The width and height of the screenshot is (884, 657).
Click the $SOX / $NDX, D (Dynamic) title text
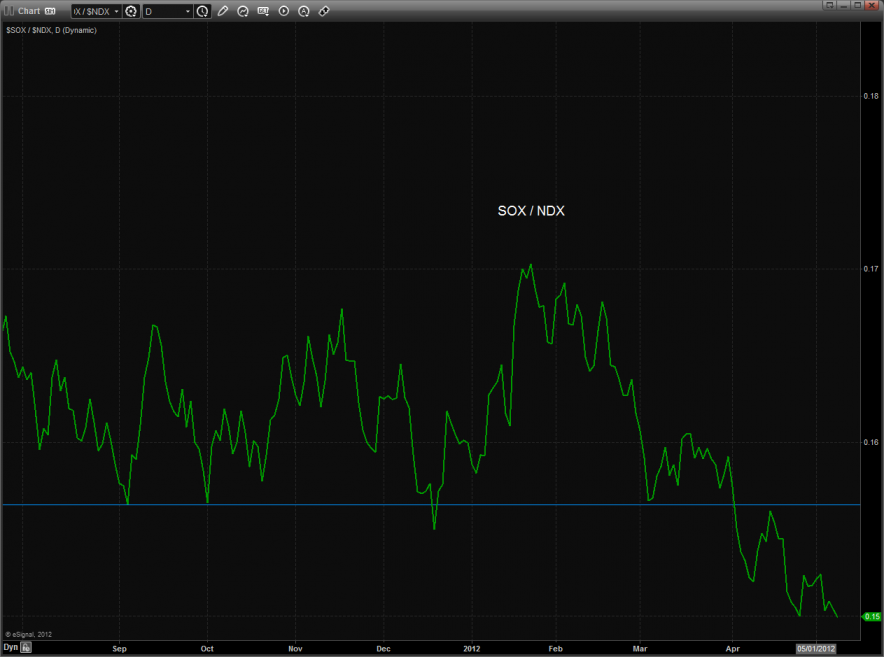pos(50,30)
